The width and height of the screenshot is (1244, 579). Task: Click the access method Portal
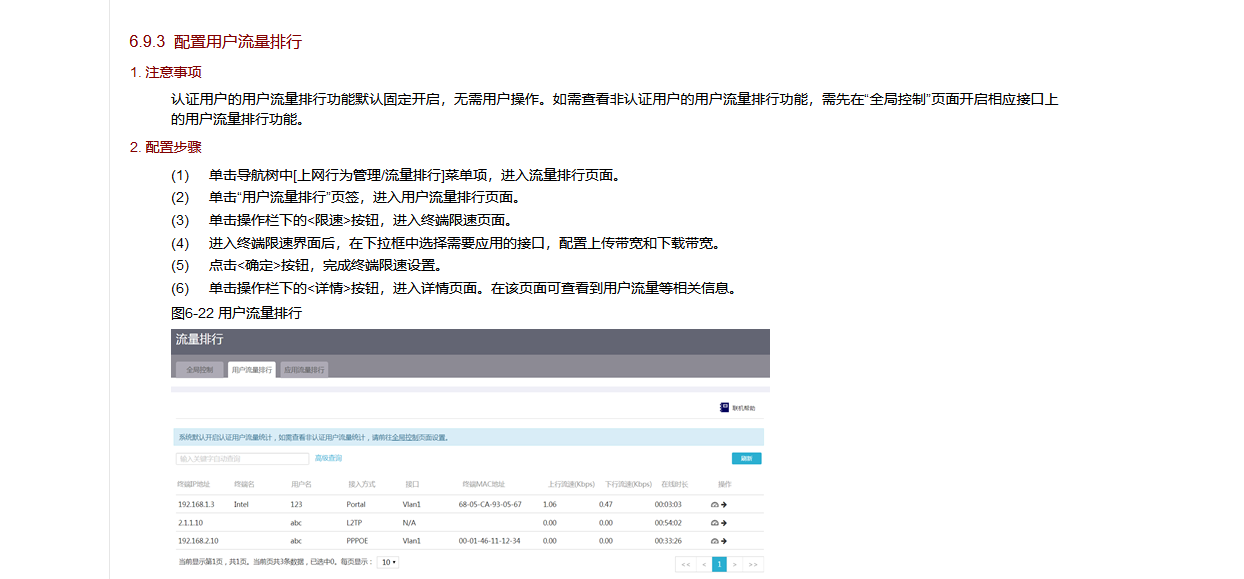click(356, 505)
